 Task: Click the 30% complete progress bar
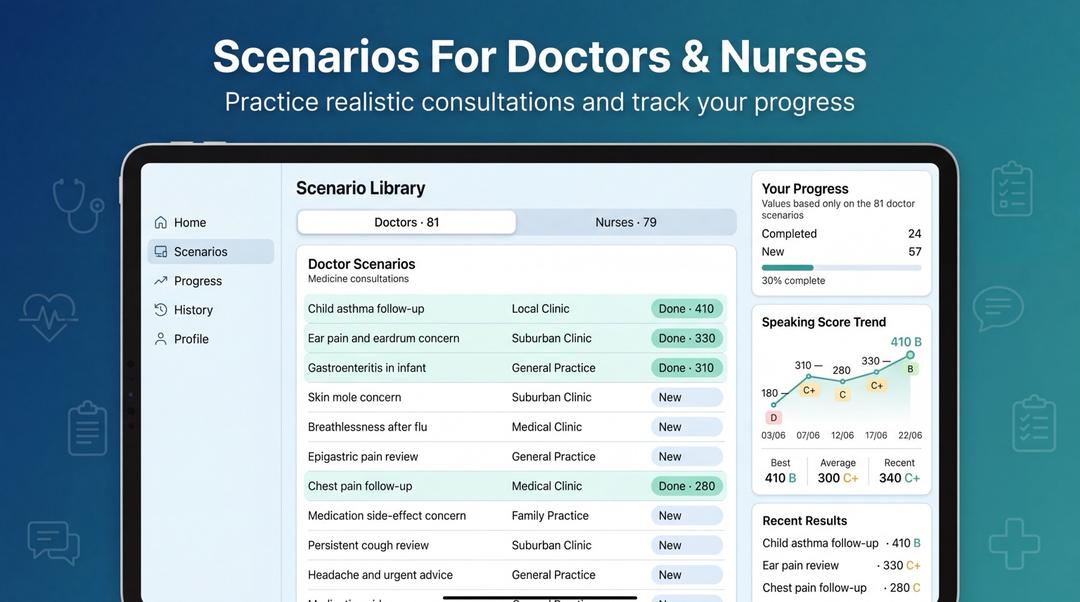841,267
